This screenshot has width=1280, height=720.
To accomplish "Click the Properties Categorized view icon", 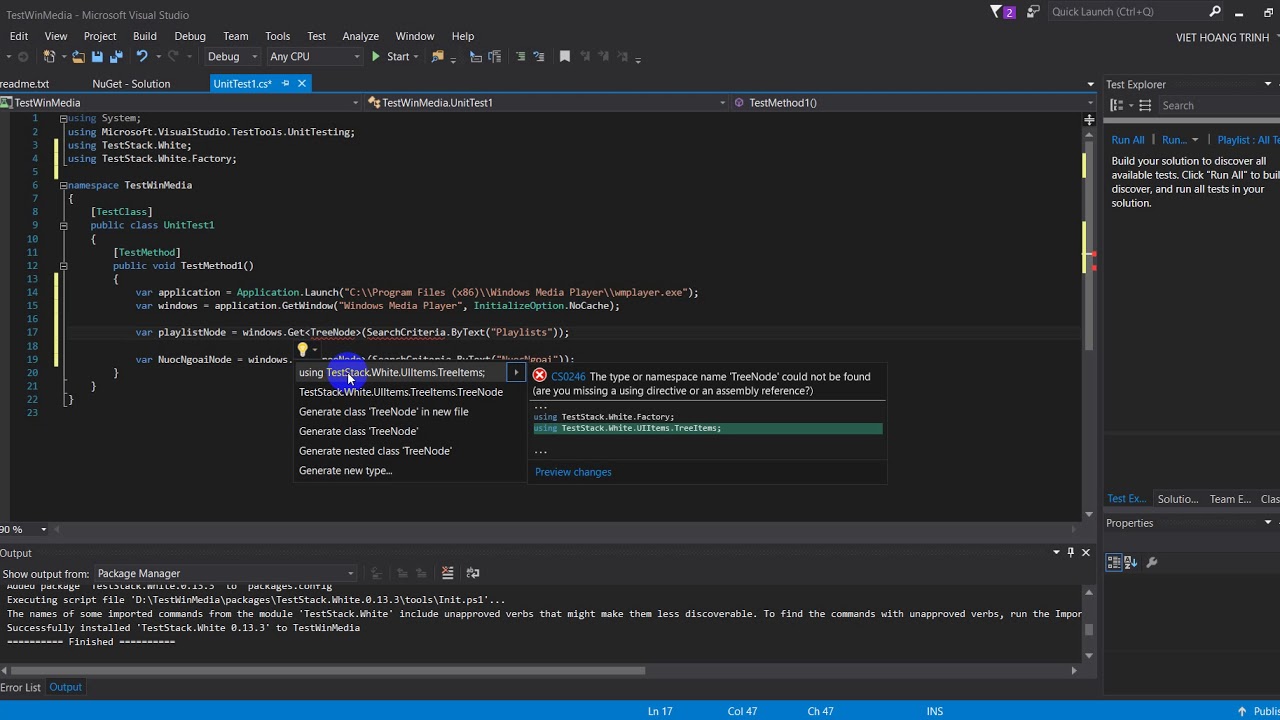I will point(1114,563).
